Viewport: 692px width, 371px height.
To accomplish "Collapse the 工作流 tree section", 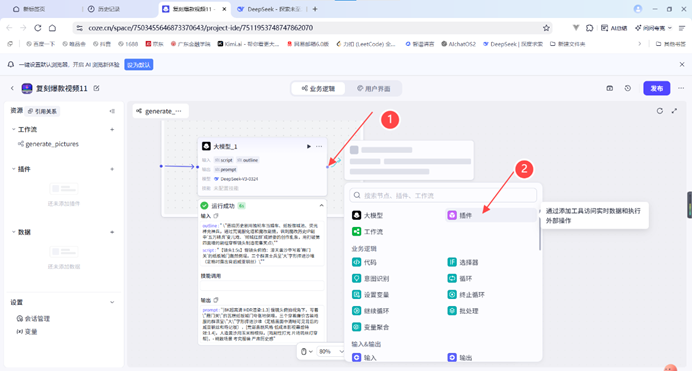I will click(x=13, y=129).
